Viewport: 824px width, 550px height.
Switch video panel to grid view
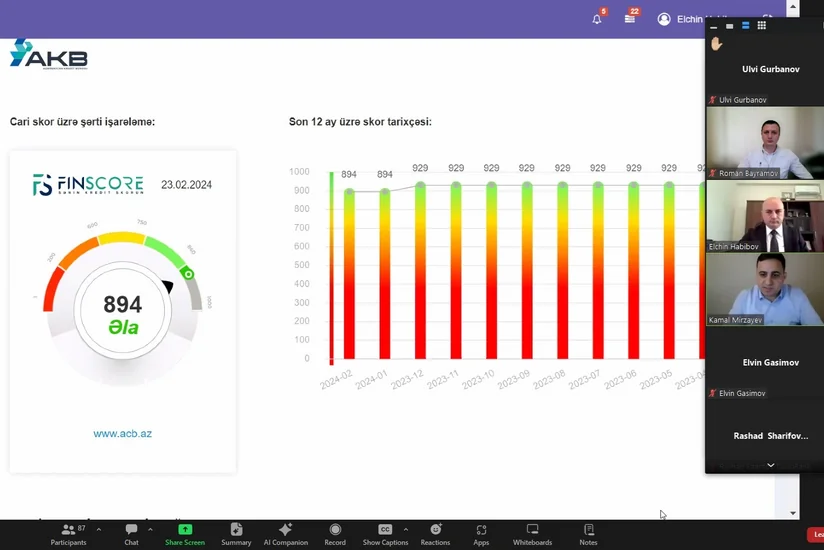point(761,25)
